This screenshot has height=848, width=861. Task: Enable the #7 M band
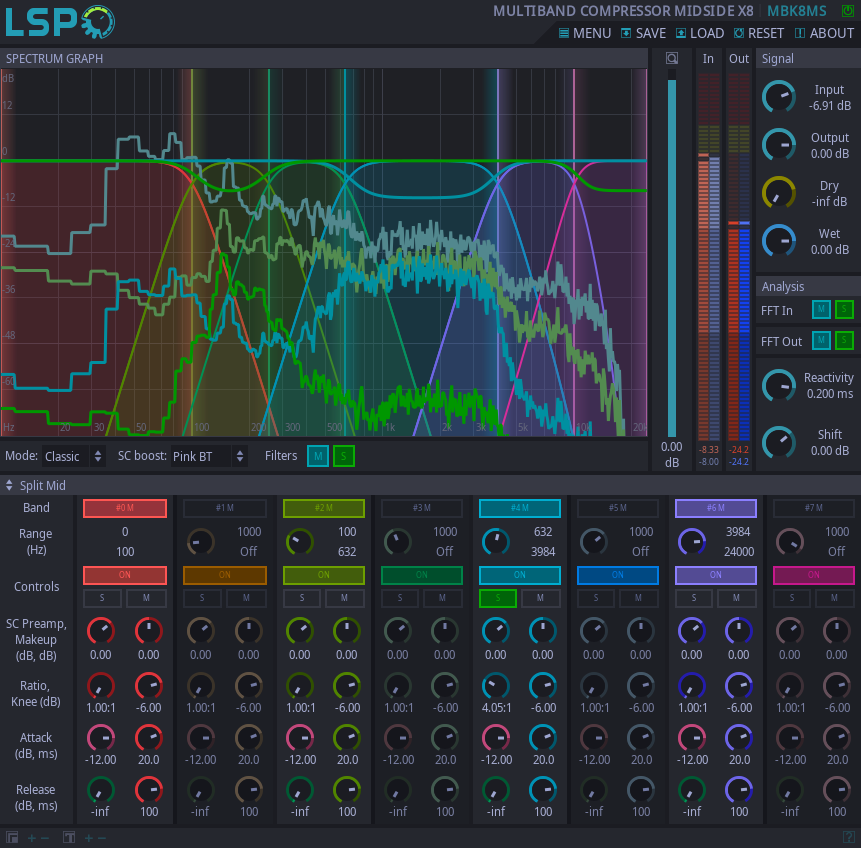(814, 508)
